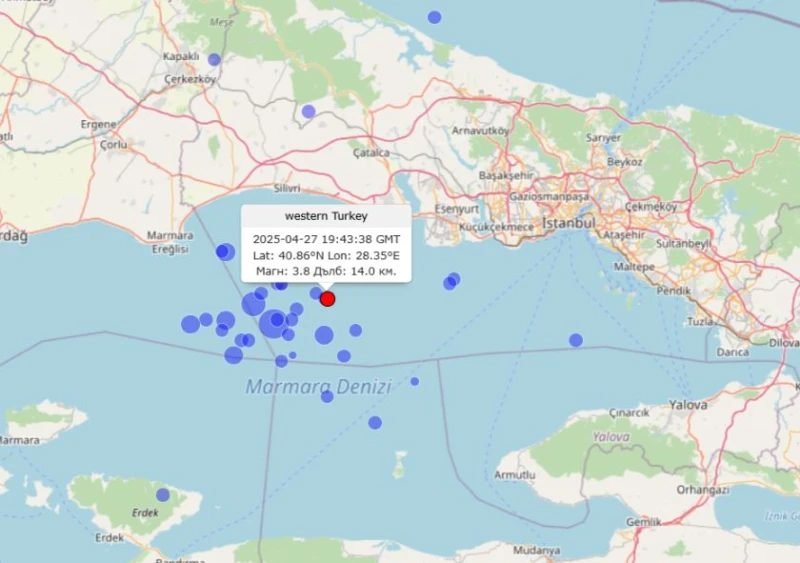Click the Küçükçekmece label

tap(496, 227)
